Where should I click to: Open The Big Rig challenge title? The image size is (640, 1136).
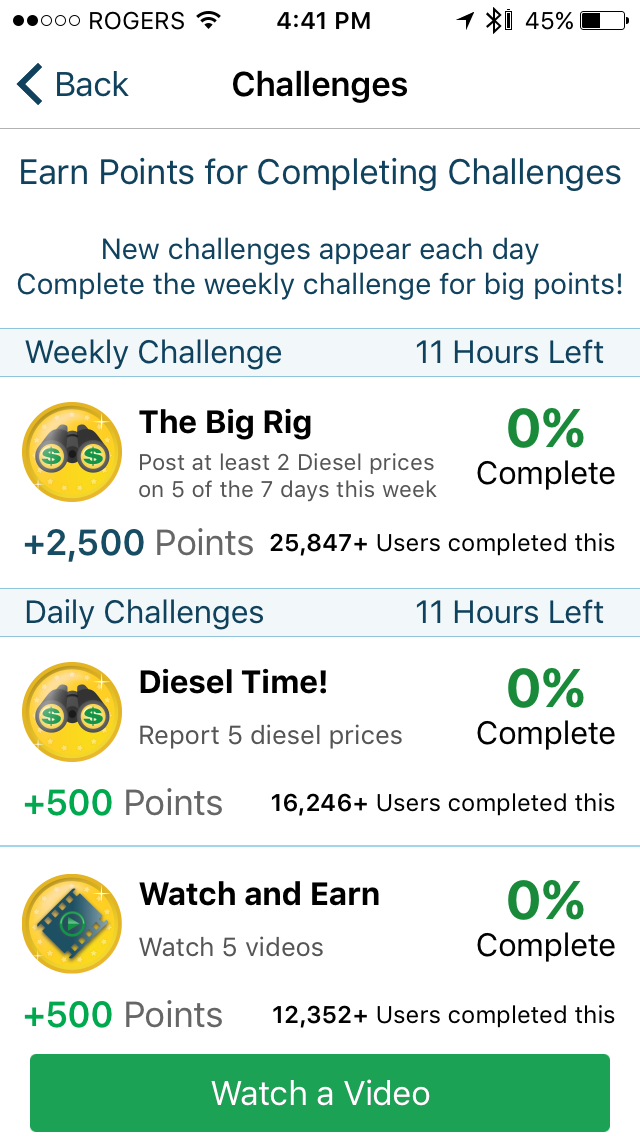tap(225, 423)
